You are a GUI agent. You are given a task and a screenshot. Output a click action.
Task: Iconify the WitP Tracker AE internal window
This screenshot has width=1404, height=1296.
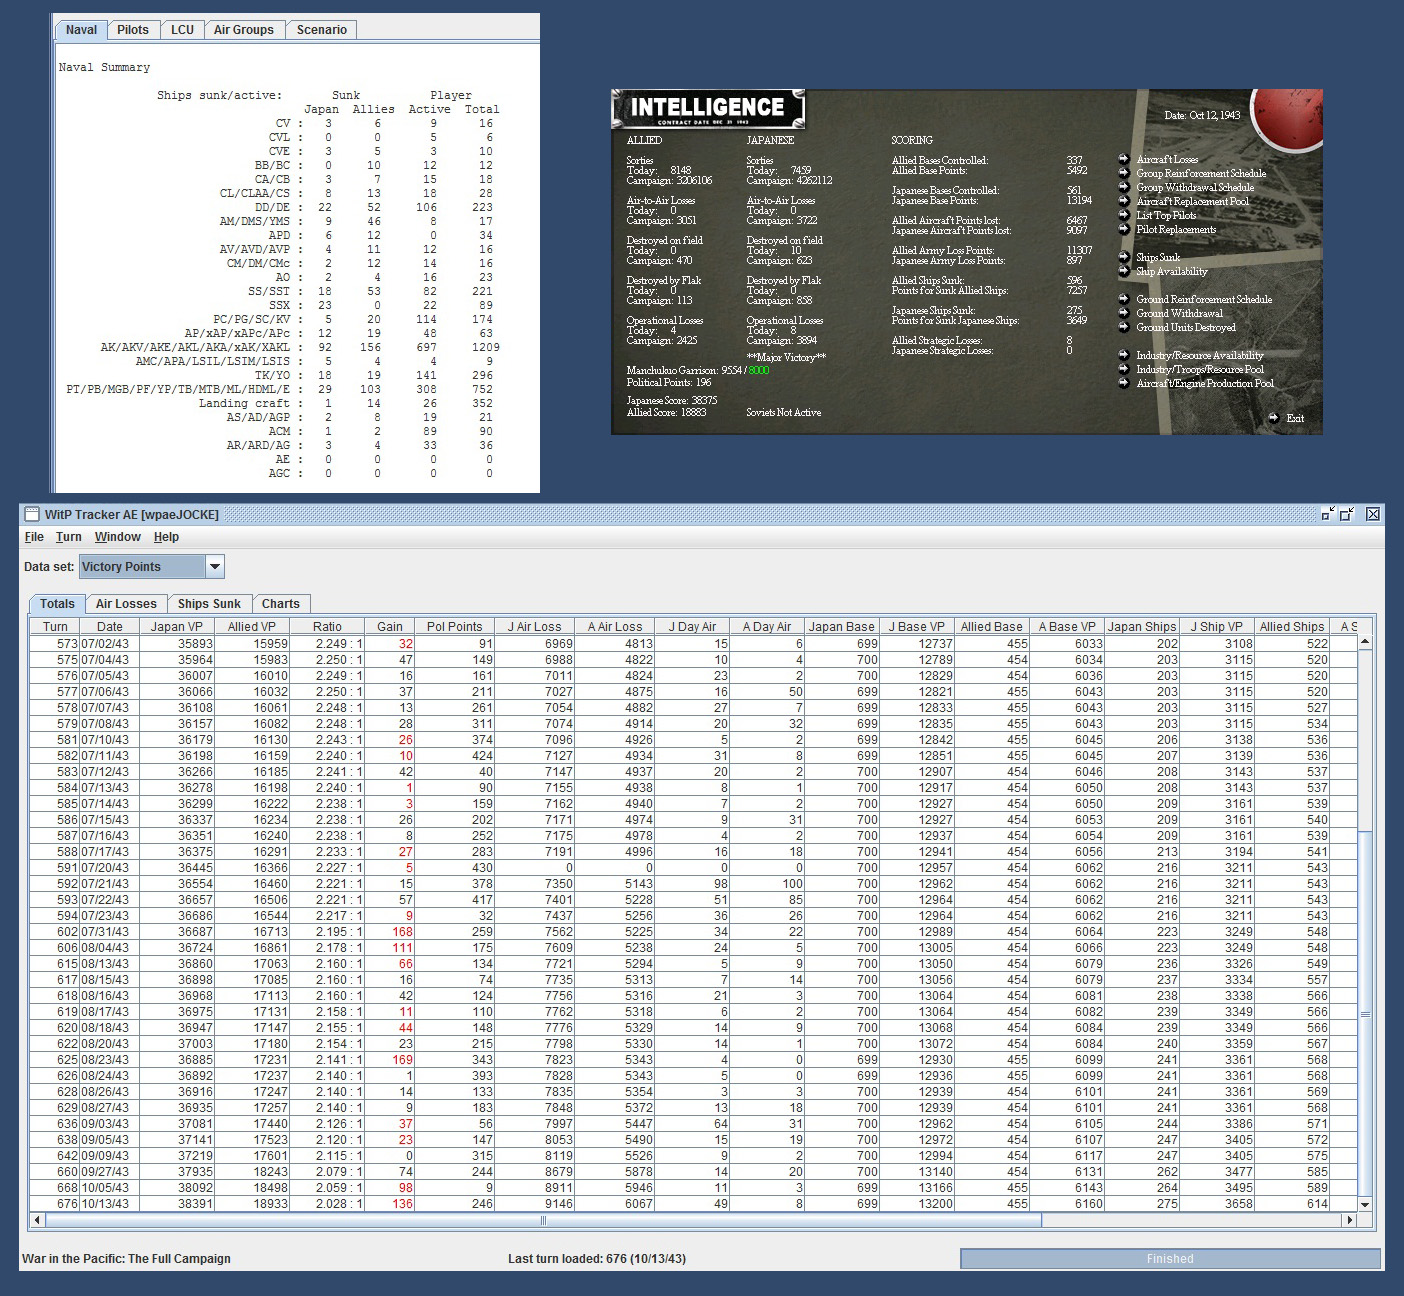(x=1328, y=514)
